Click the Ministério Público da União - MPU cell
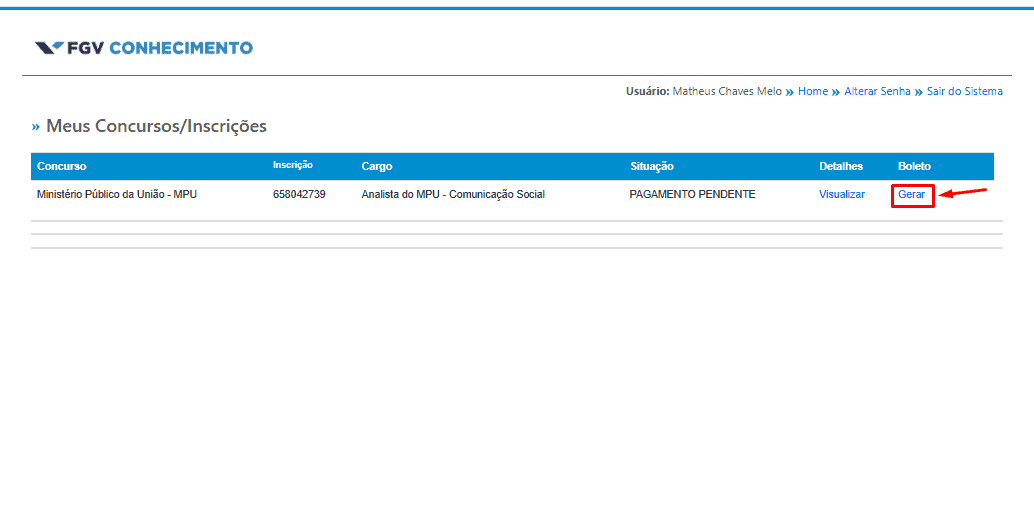 coord(117,194)
